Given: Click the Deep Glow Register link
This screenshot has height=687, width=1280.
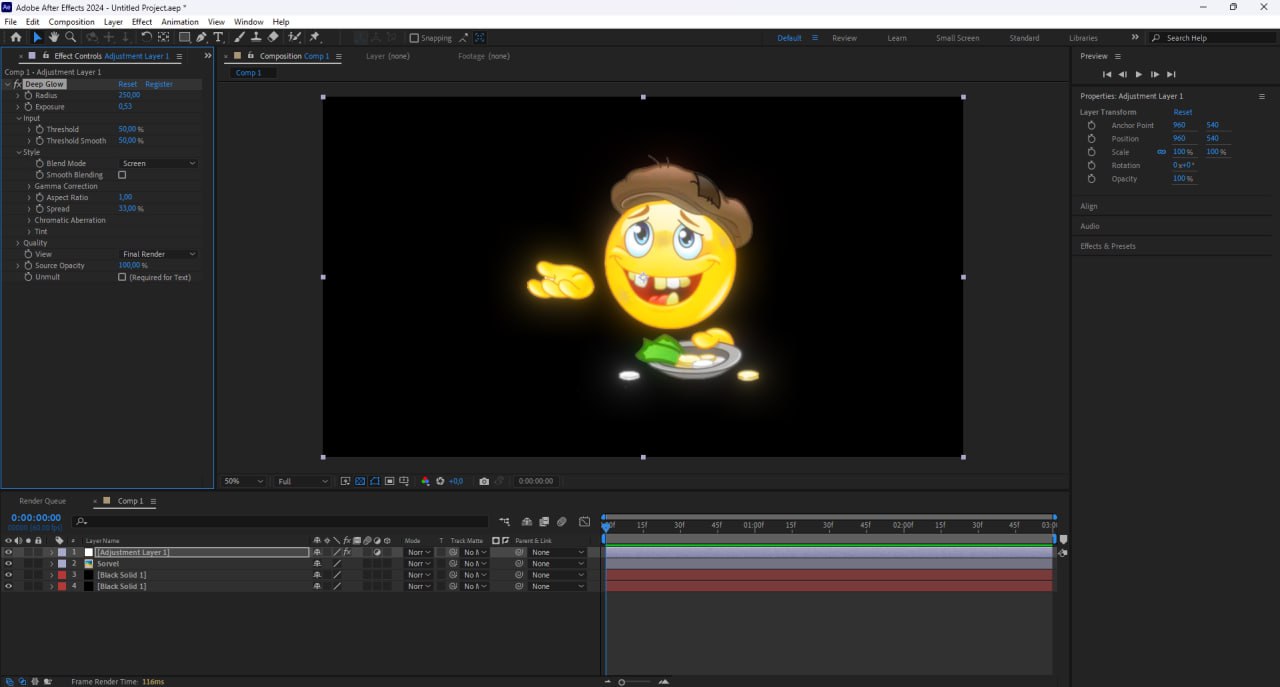Looking at the screenshot, I should pos(159,84).
